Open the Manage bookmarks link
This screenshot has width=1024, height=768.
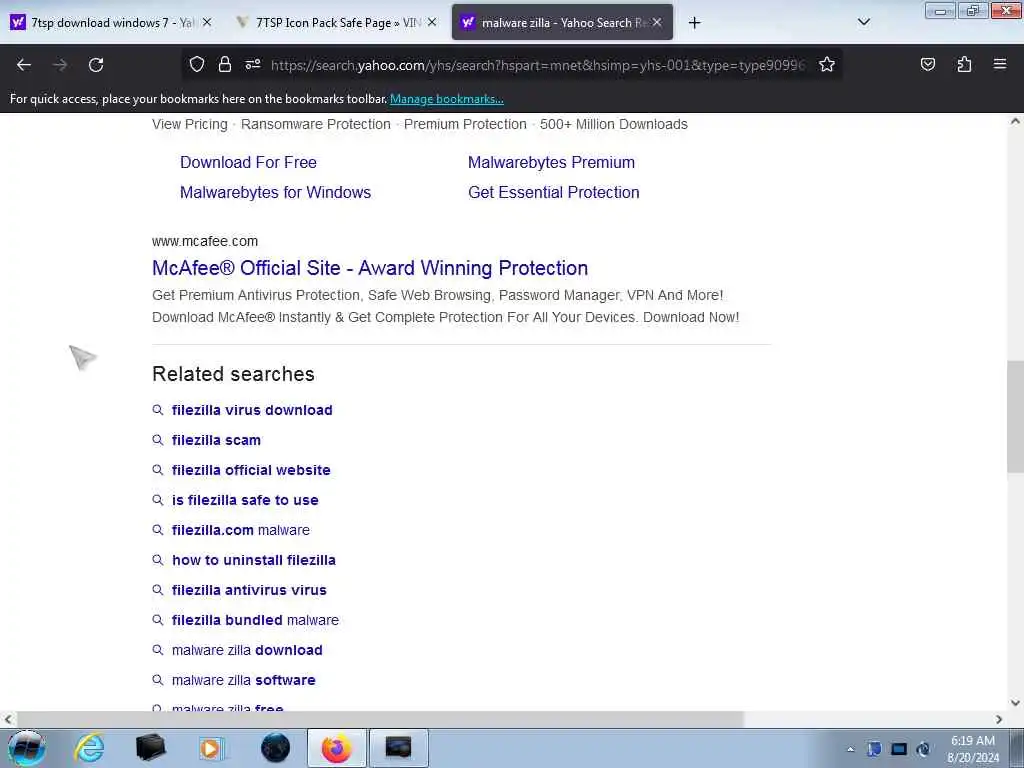tap(447, 99)
